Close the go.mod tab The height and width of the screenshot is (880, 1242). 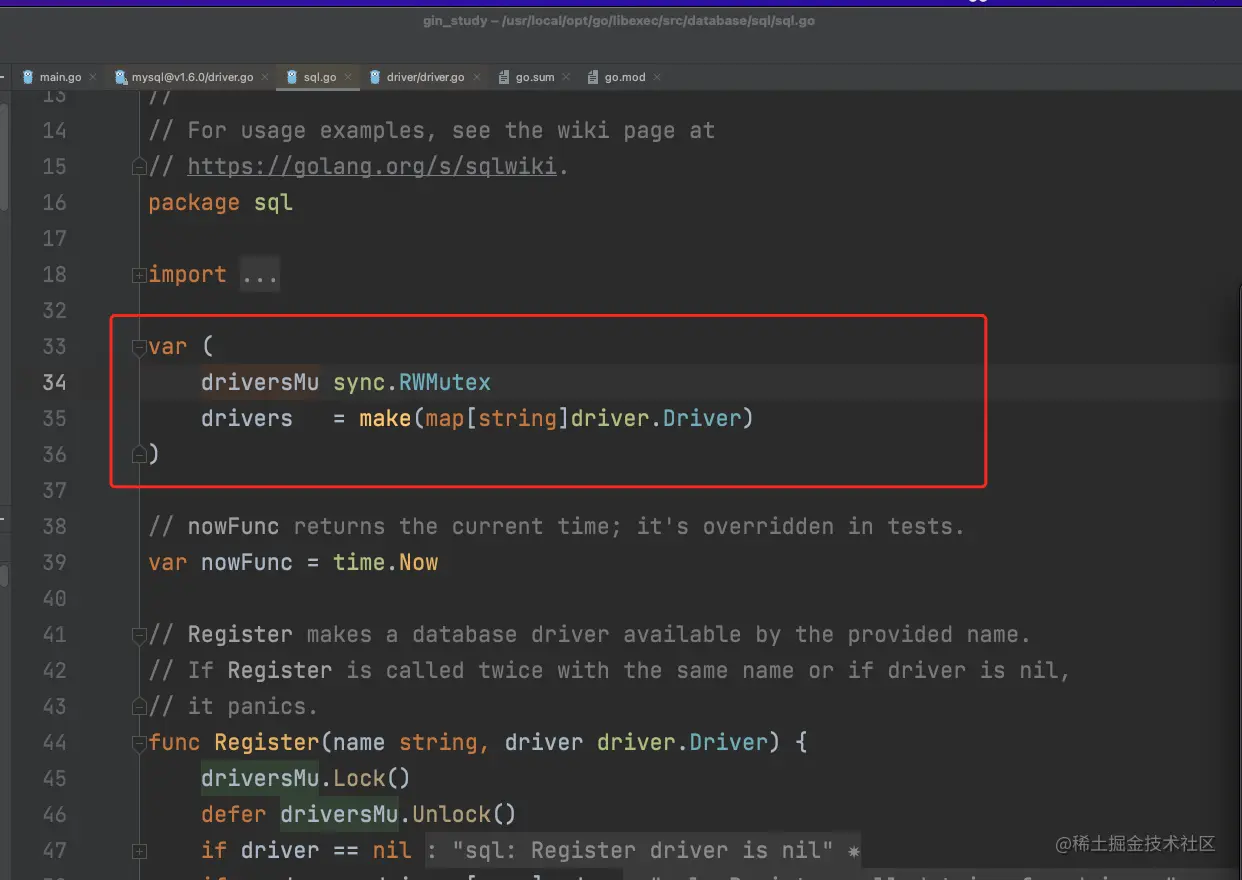point(656,77)
